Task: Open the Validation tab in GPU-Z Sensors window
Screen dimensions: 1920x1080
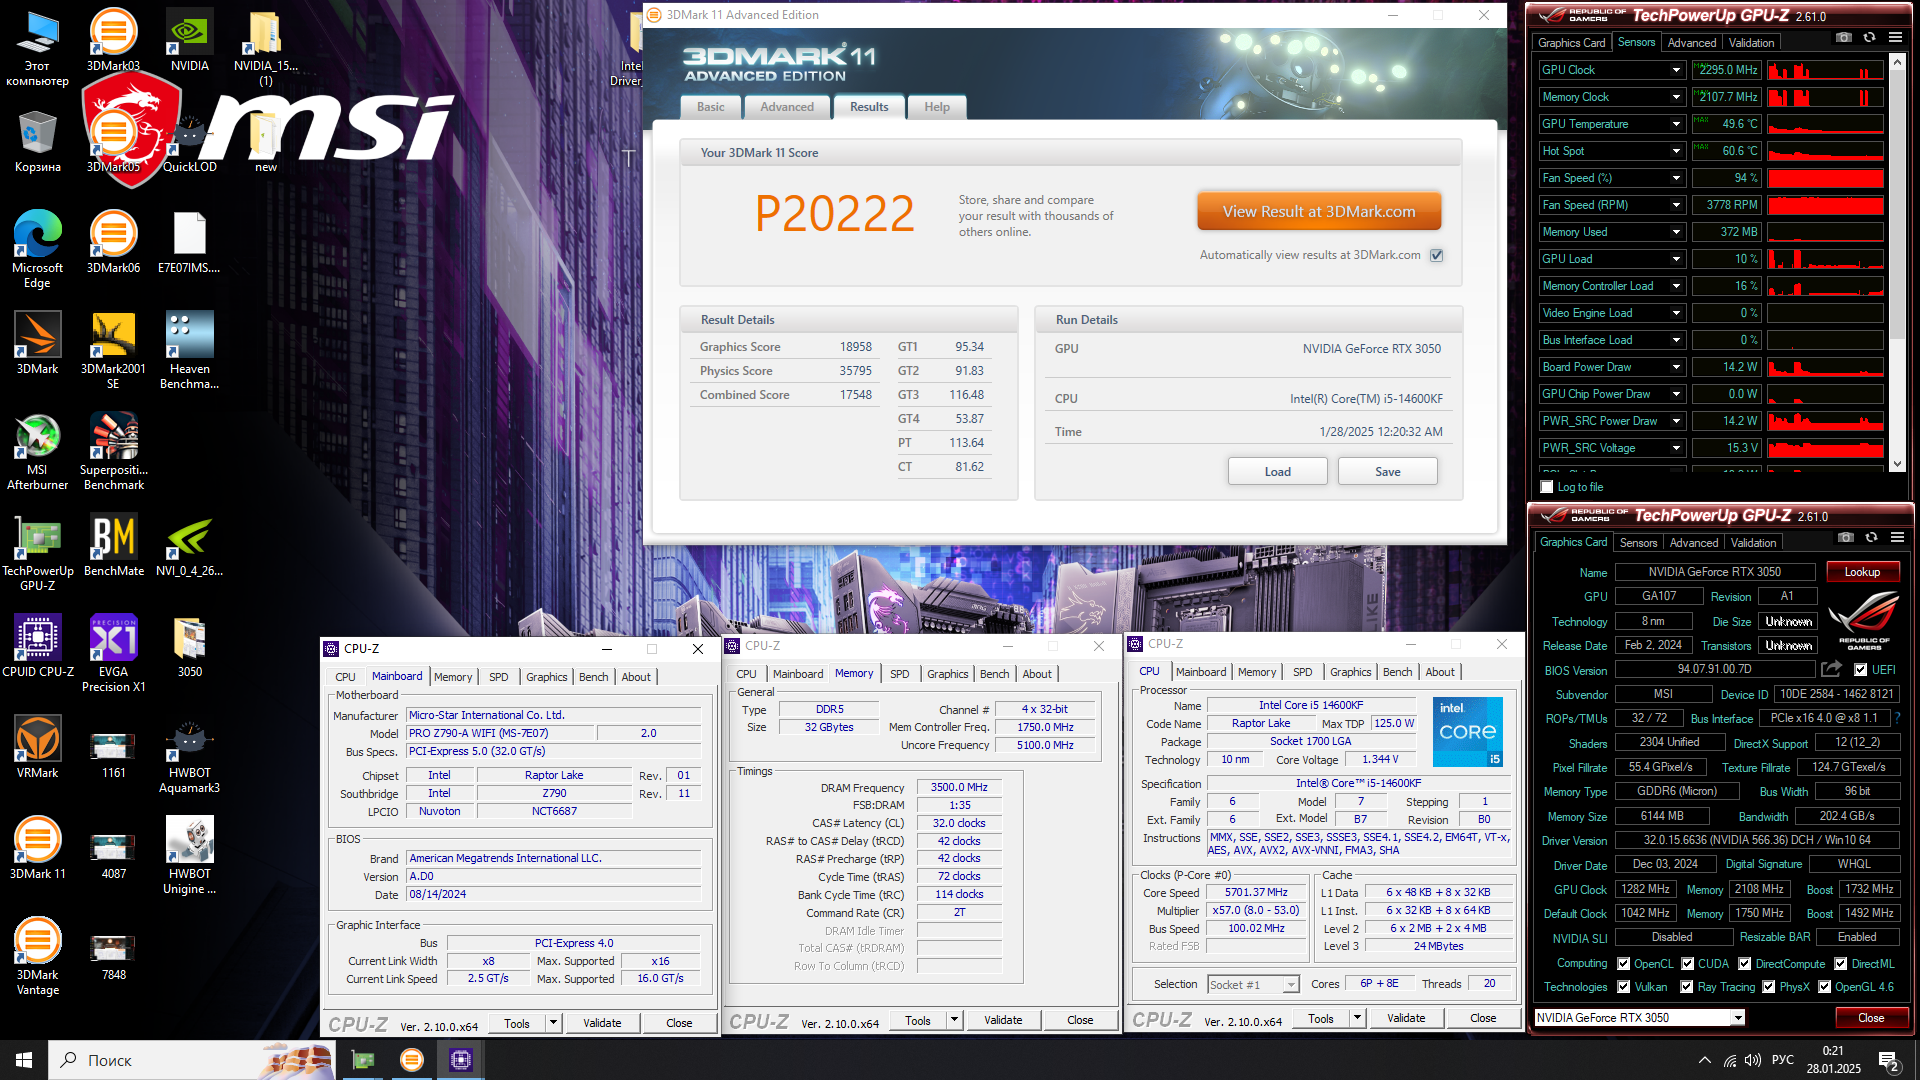Action: (1752, 43)
